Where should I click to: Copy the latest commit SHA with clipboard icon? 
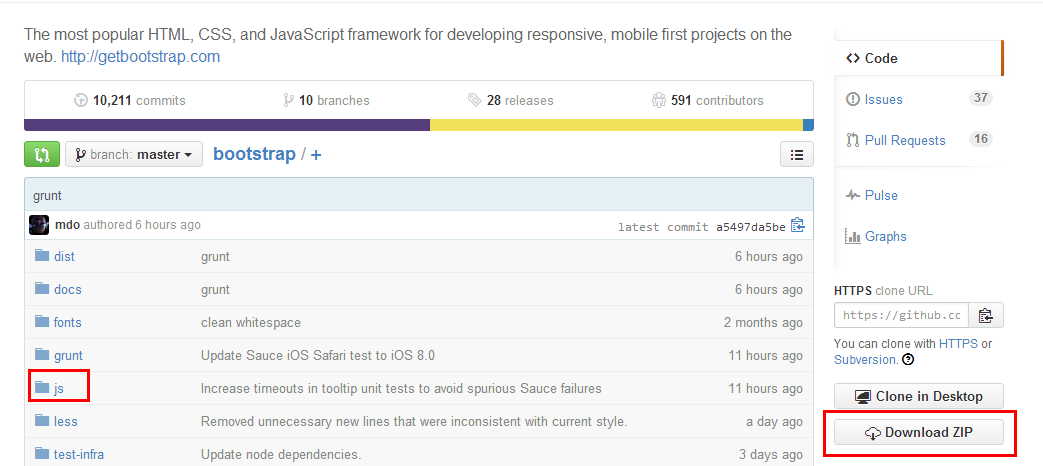pyautogui.click(x=798, y=225)
